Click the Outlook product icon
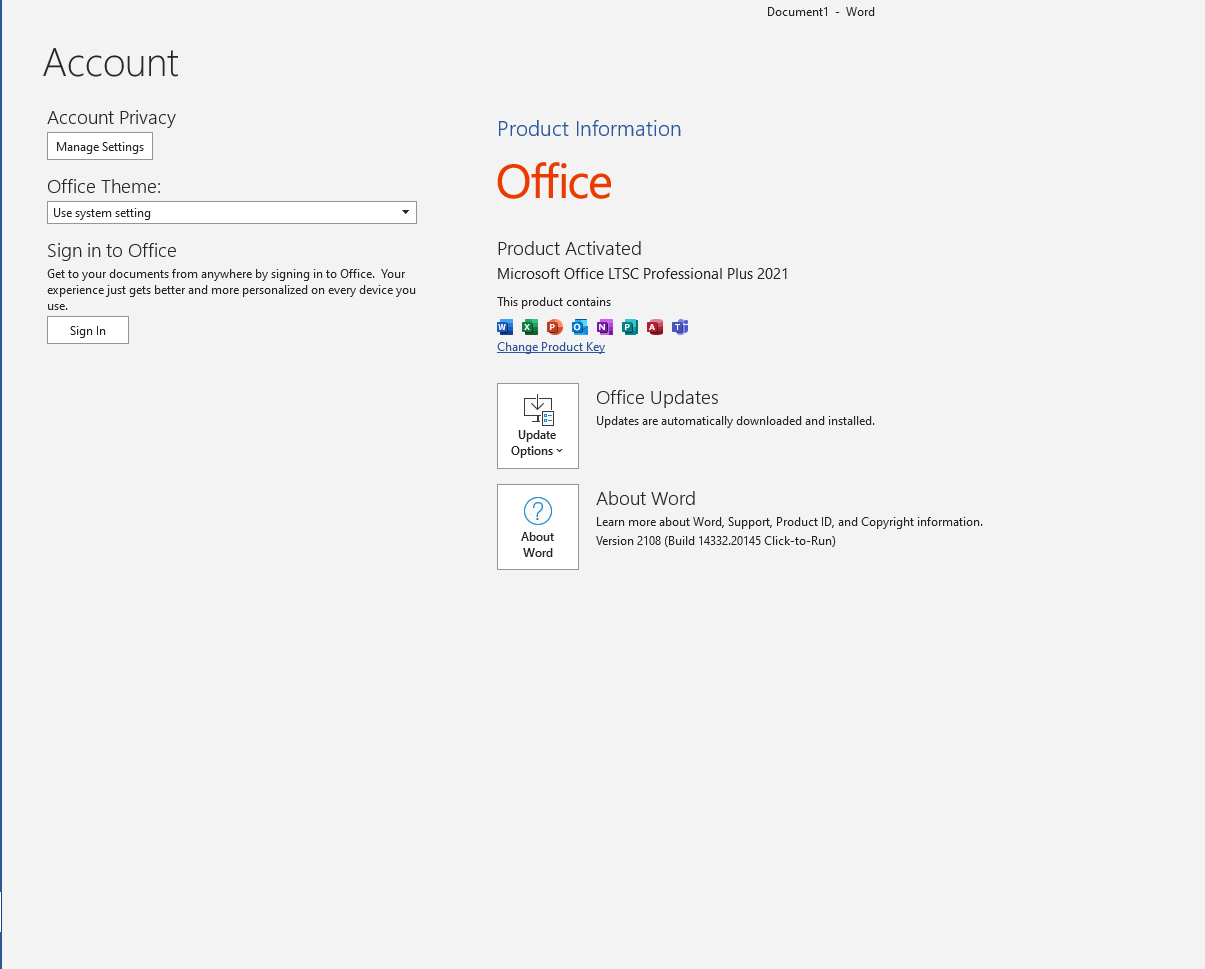This screenshot has height=969, width=1205. pos(580,327)
